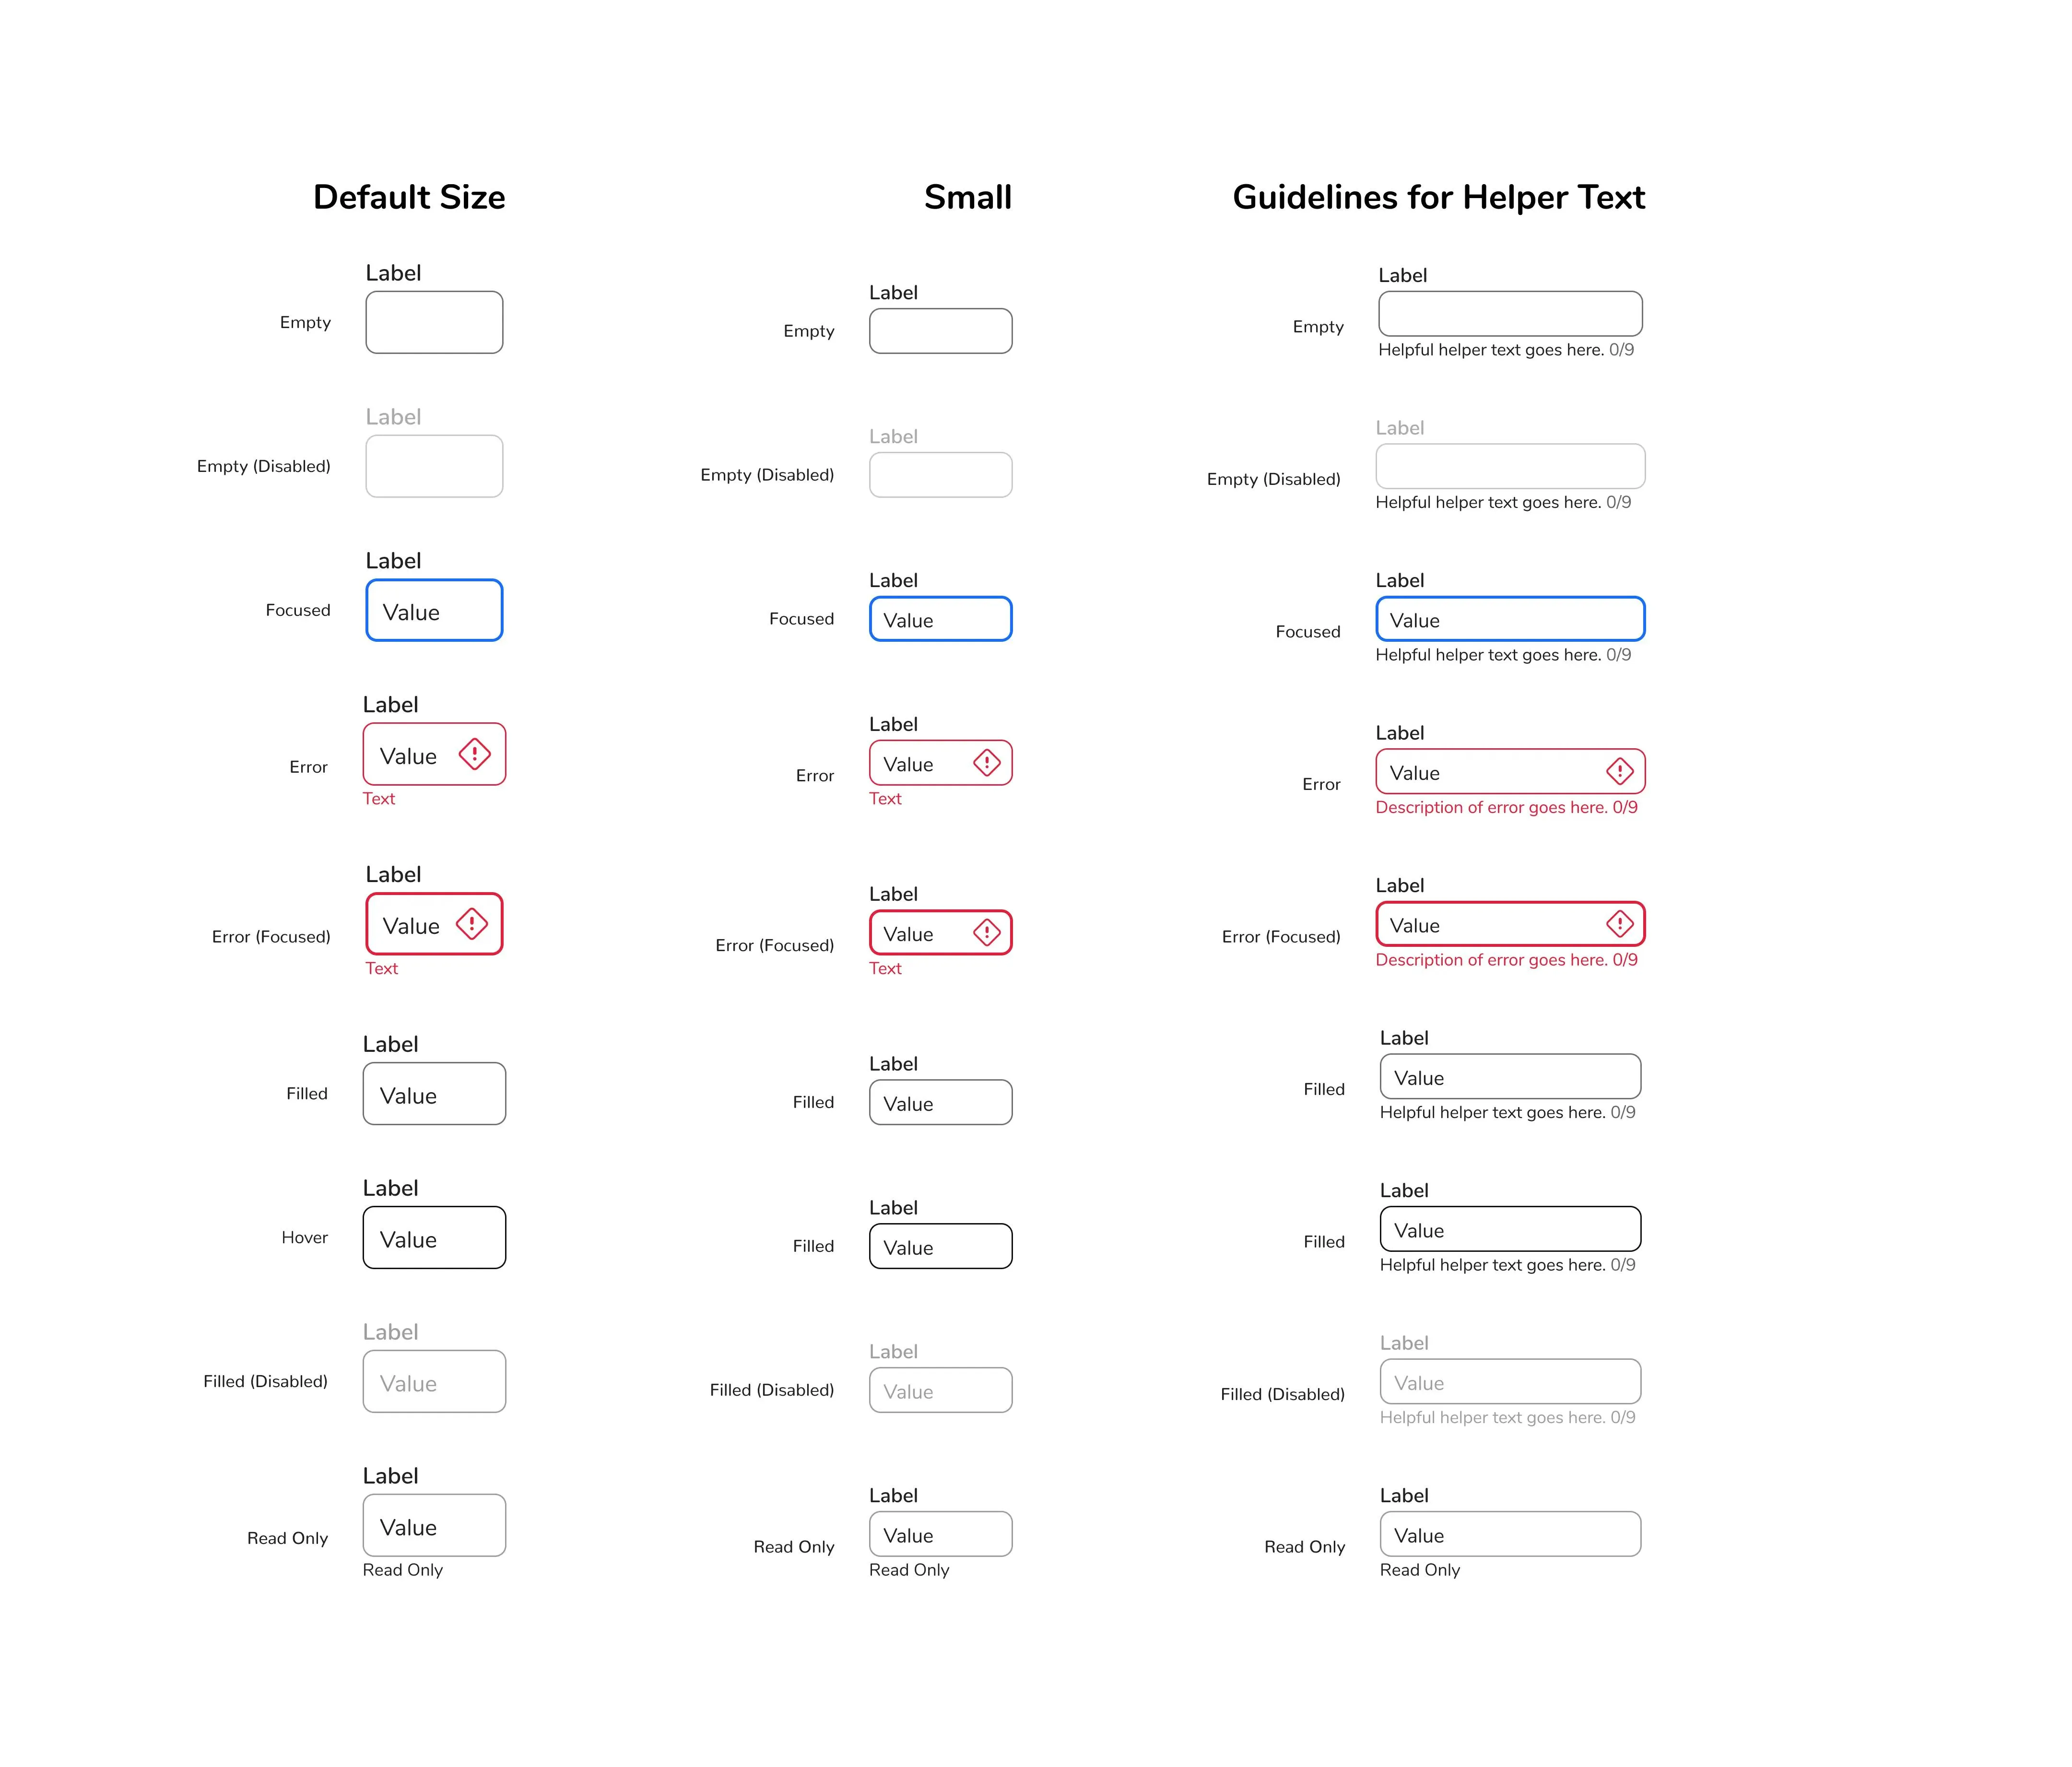Click the Read Only input in Default Size column
Image resolution: width=2072 pixels, height=1767 pixels.
tap(433, 1525)
